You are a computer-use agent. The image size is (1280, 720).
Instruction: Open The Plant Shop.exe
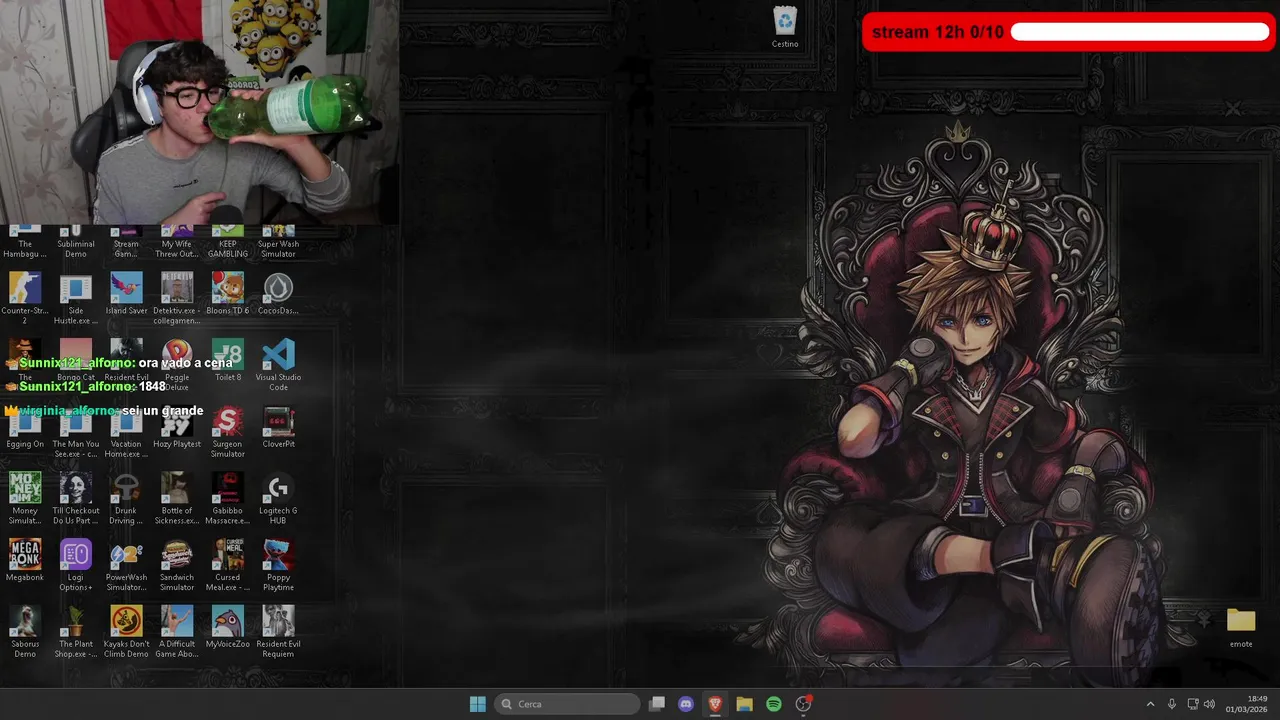(76, 631)
